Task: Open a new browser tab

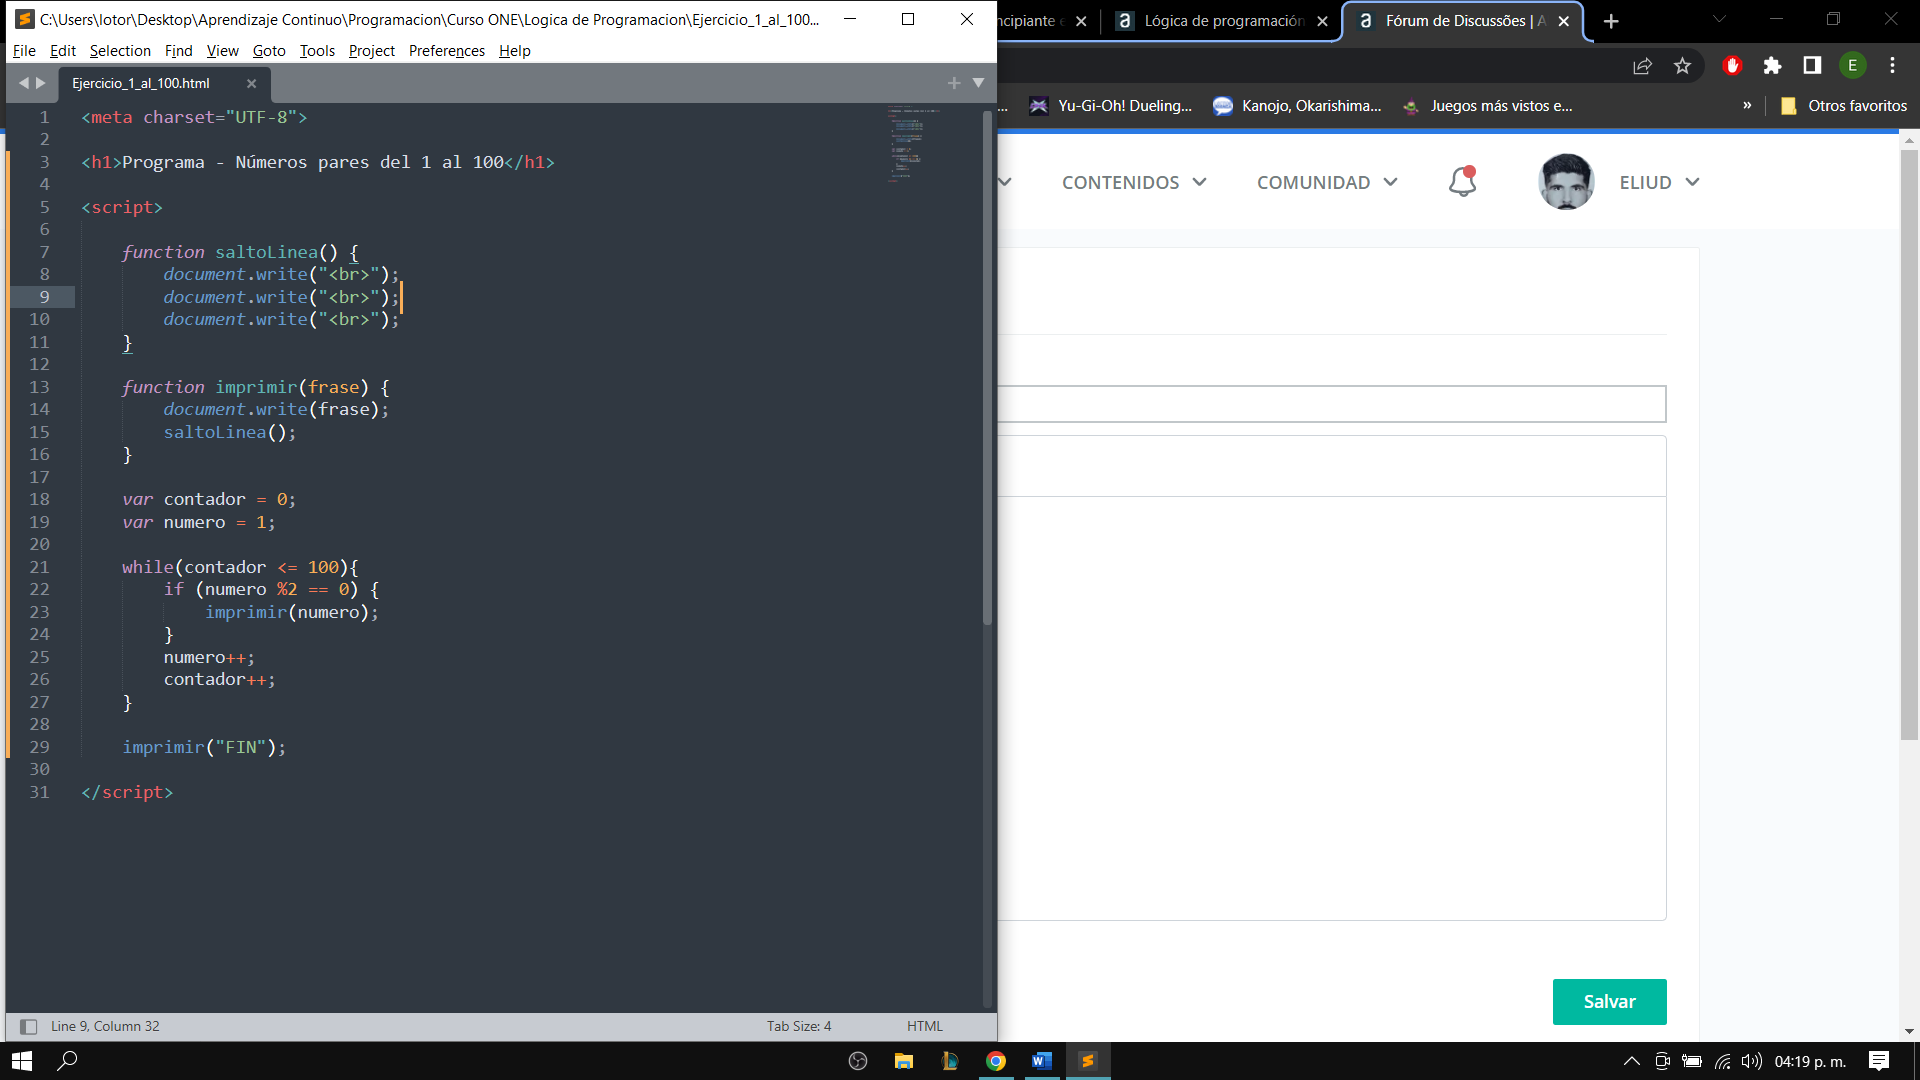Action: (x=1611, y=21)
